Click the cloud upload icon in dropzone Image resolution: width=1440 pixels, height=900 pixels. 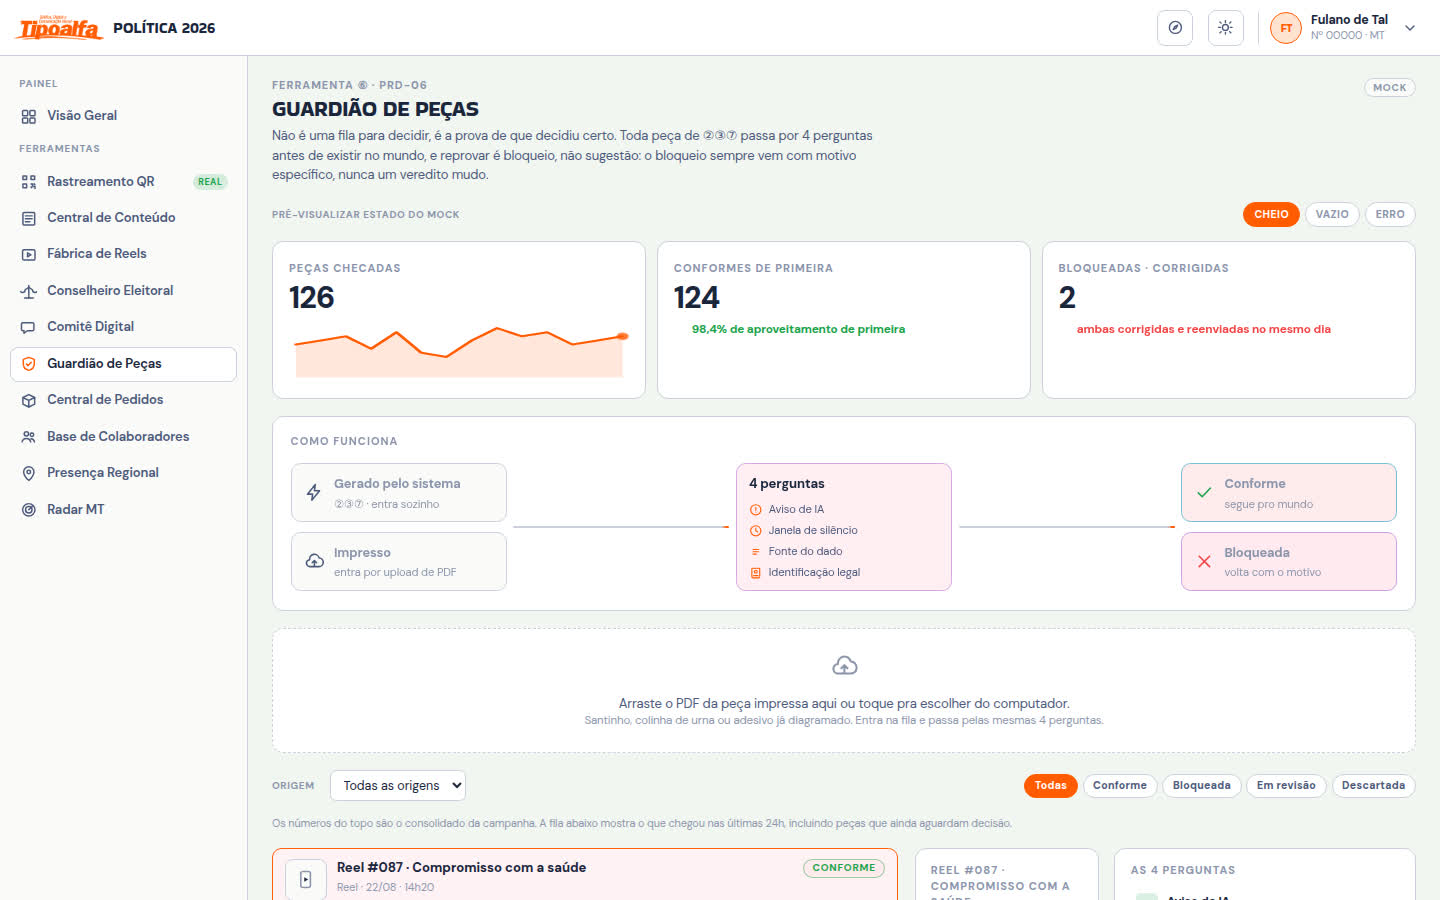[844, 666]
